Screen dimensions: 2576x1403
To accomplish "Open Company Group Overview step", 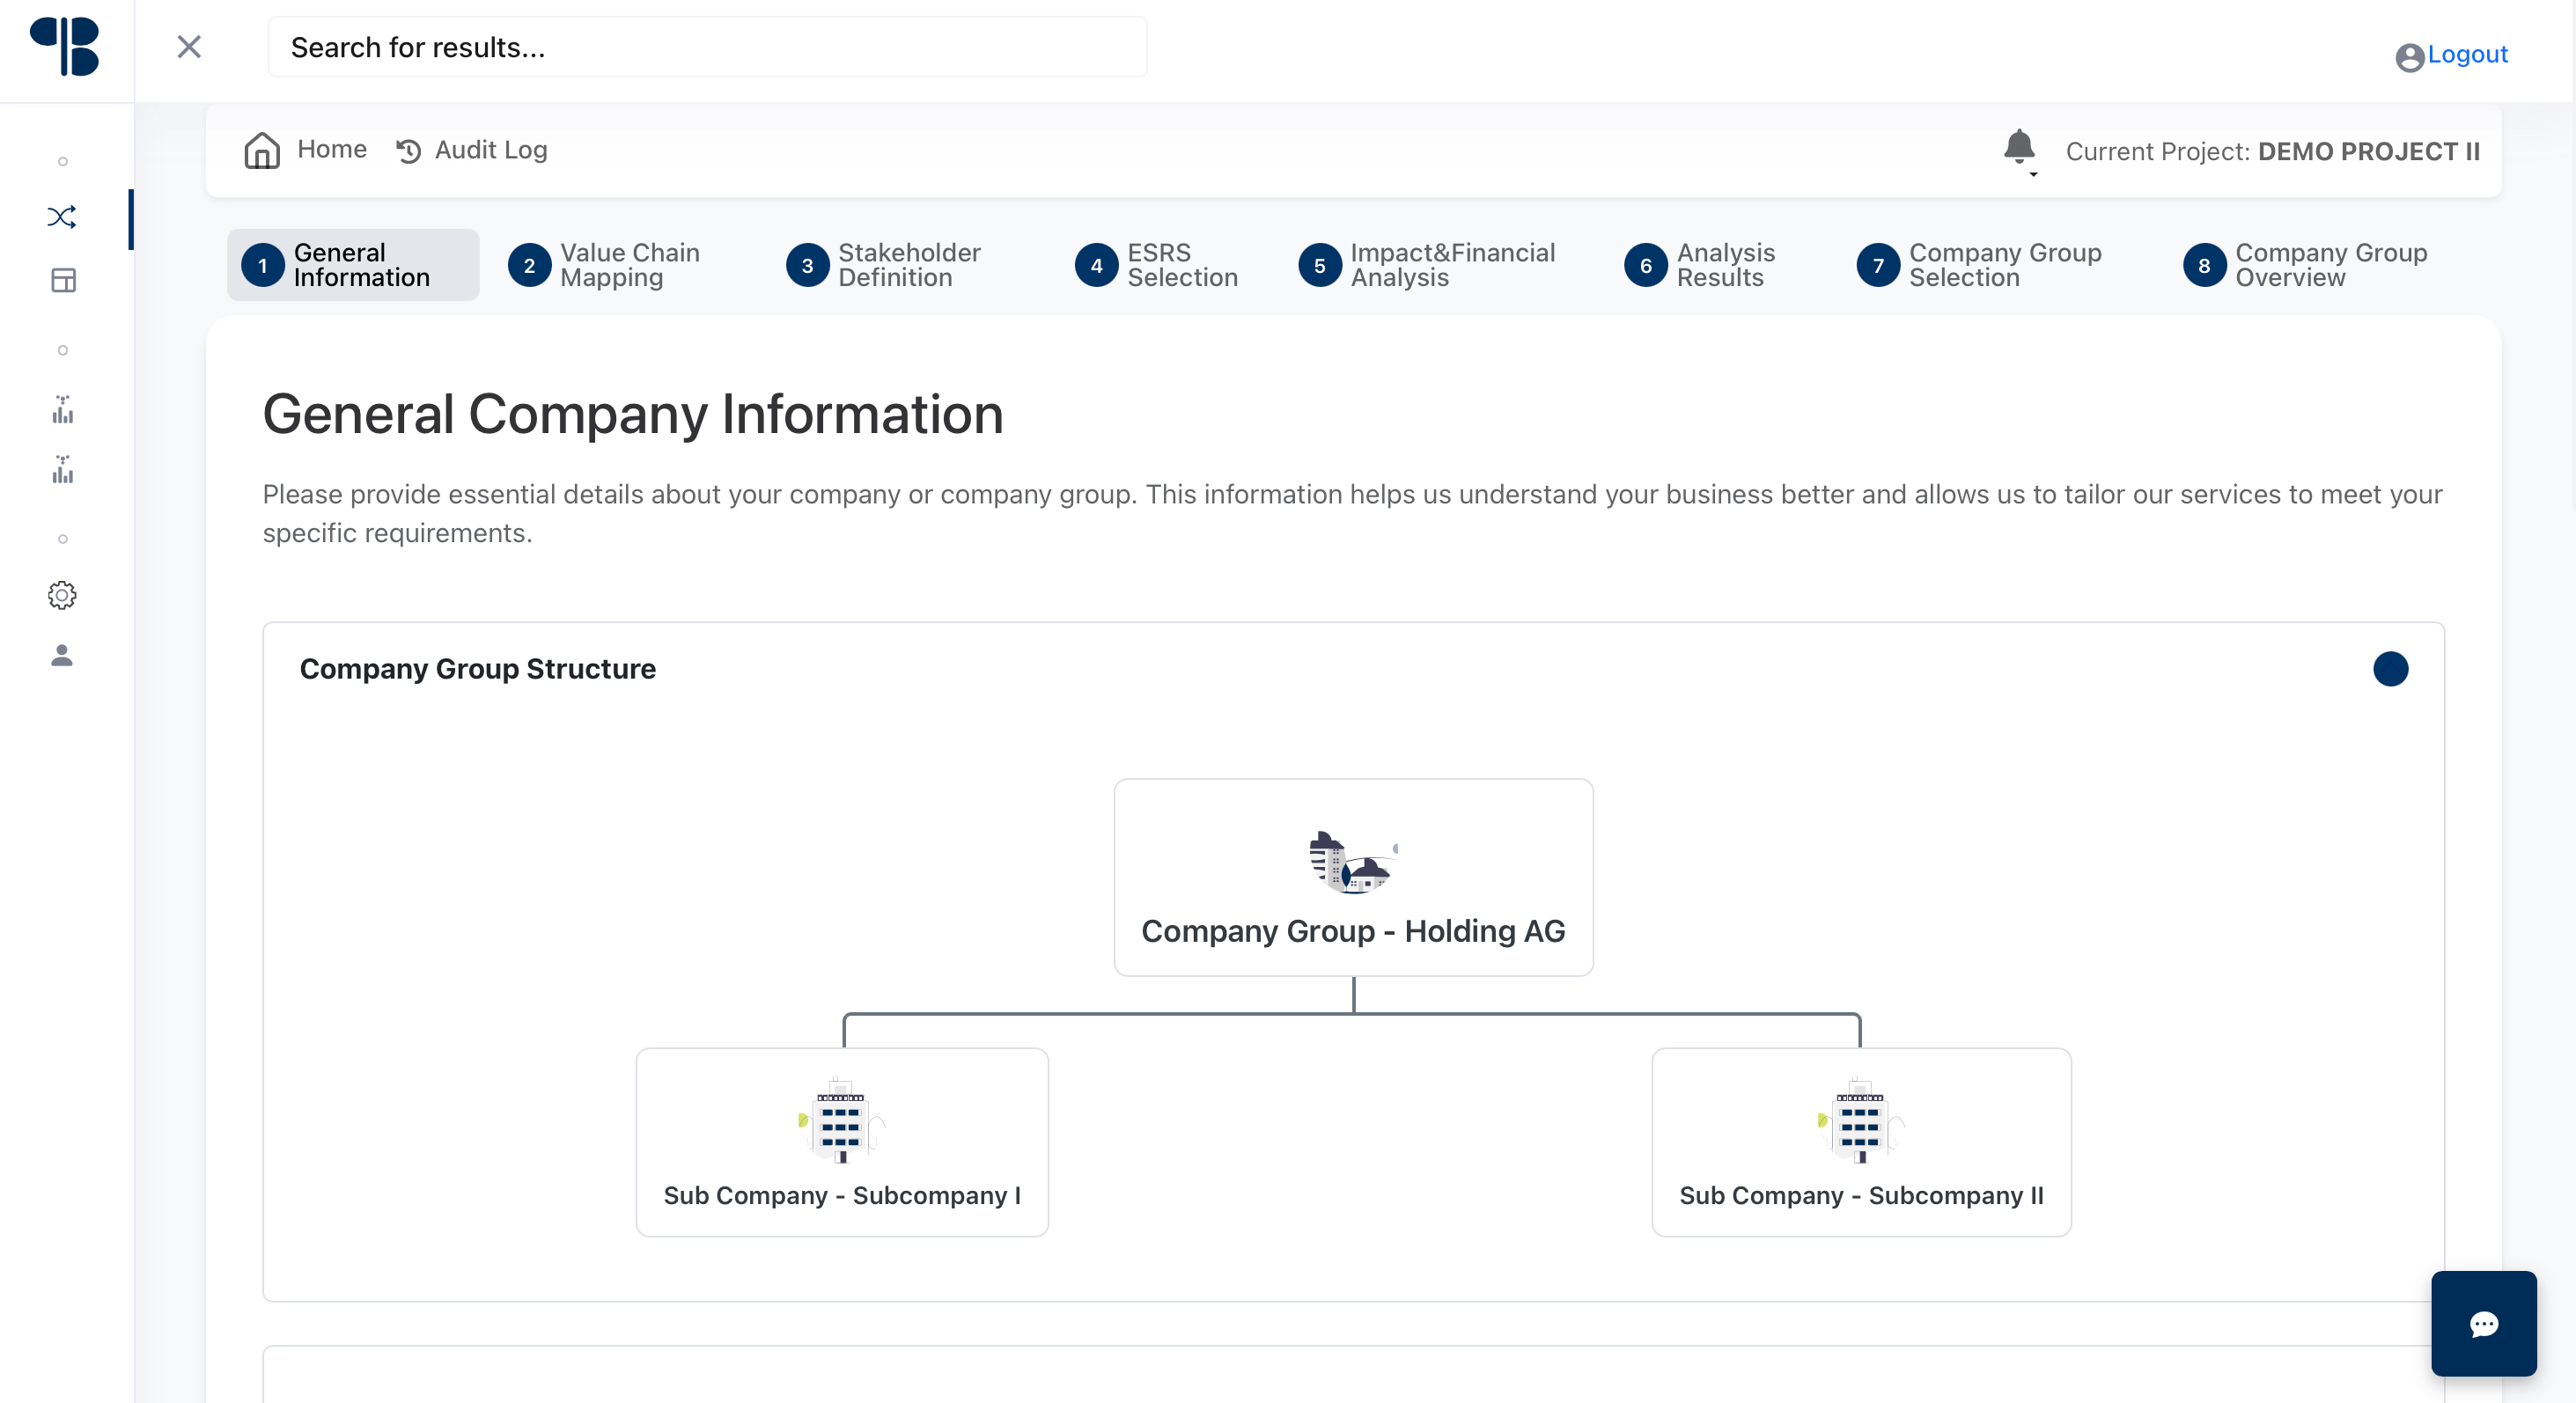I will tap(2306, 265).
